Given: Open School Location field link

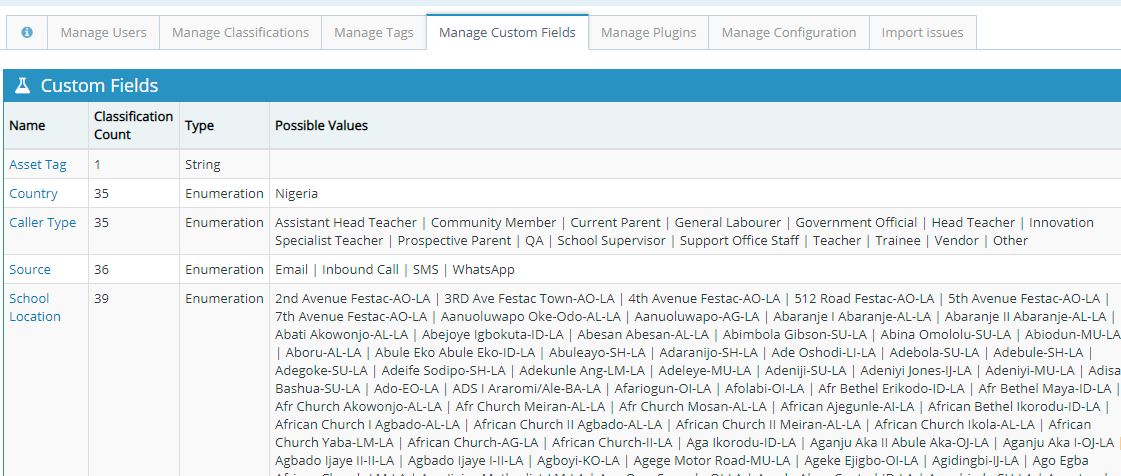Looking at the screenshot, I should click(x=35, y=307).
